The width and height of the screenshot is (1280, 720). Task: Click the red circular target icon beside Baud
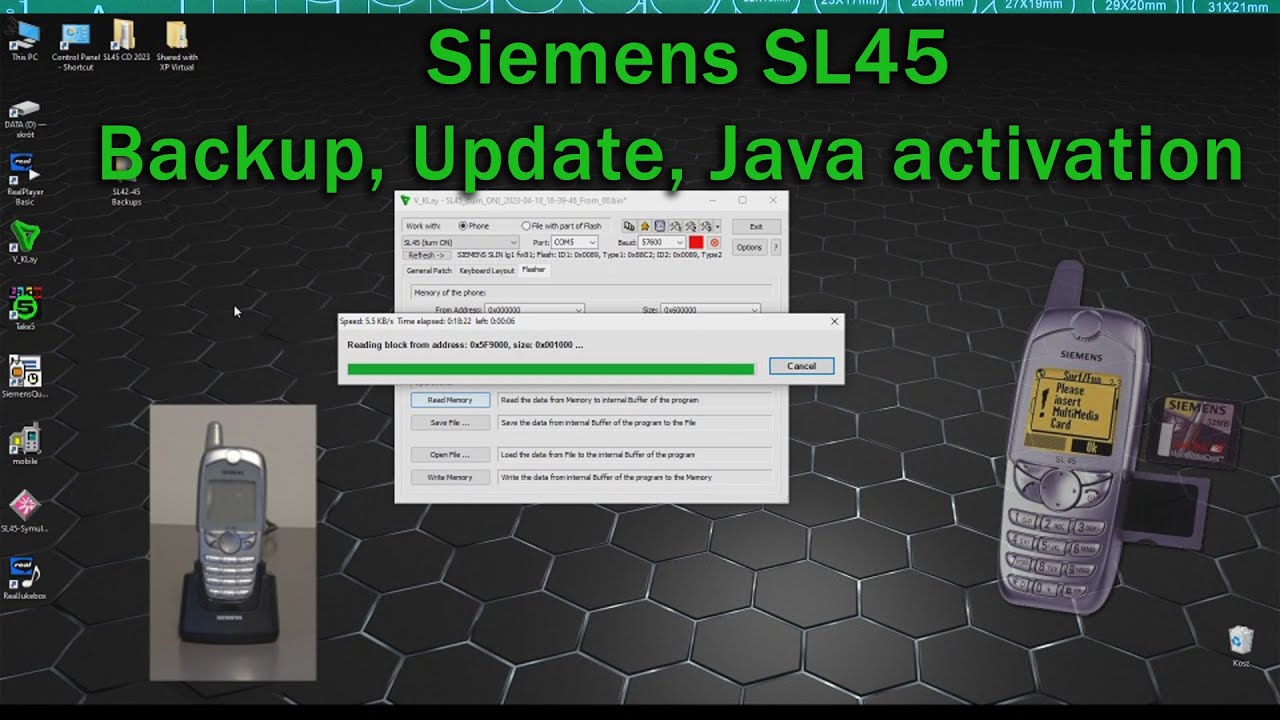pos(714,243)
